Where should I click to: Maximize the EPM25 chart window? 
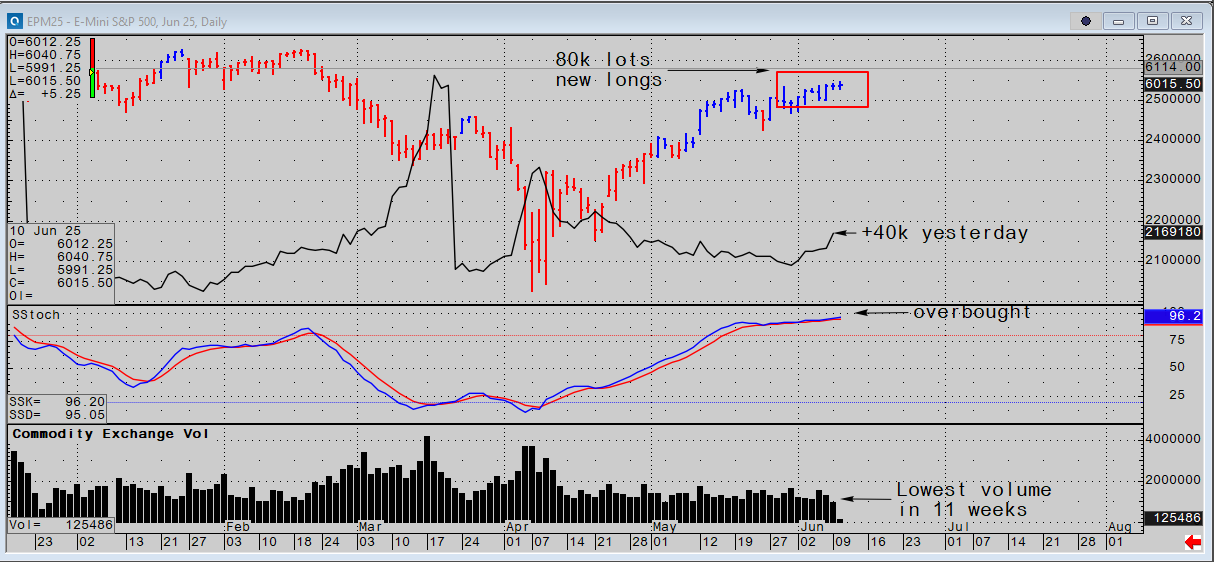click(x=1153, y=20)
